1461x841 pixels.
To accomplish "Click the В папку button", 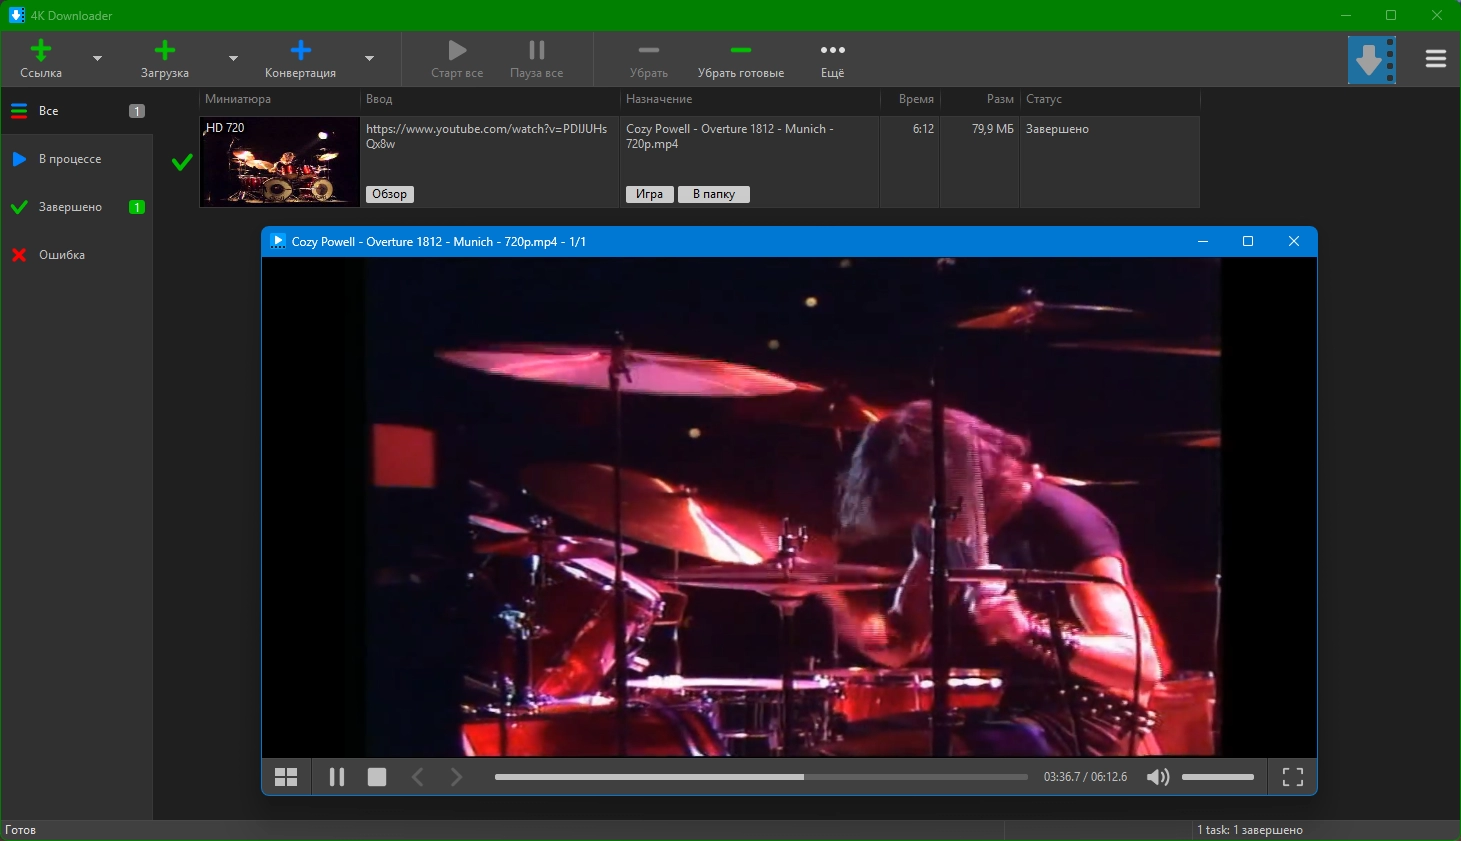I will 713,194.
